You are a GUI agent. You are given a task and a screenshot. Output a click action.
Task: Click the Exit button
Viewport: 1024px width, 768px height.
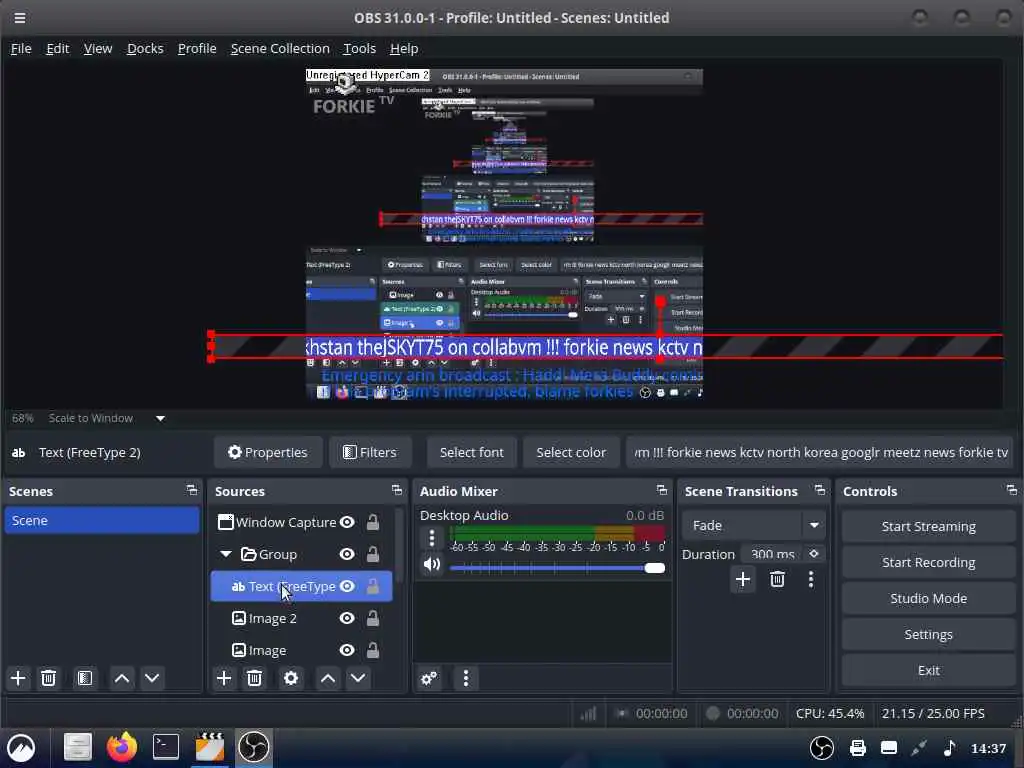click(928, 670)
